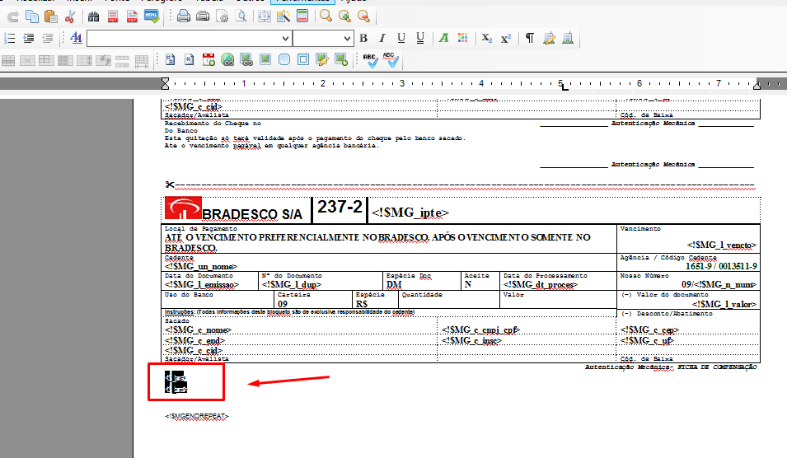Click the plain magnifier zoom icon
This screenshot has height=467, width=792.
[x=326, y=17]
